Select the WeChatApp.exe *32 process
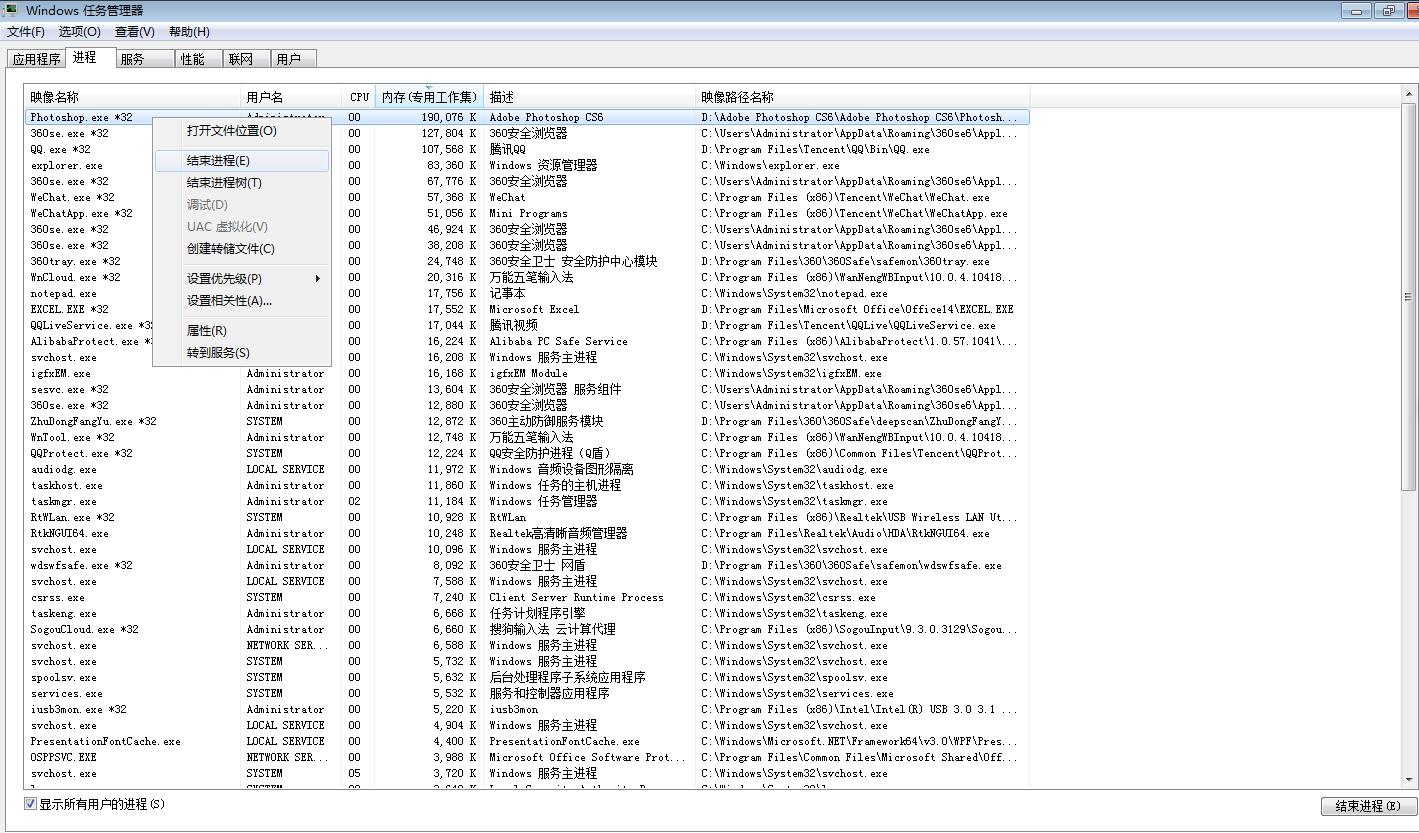Viewport: 1419px width, 833px height. pyautogui.click(x=527, y=213)
